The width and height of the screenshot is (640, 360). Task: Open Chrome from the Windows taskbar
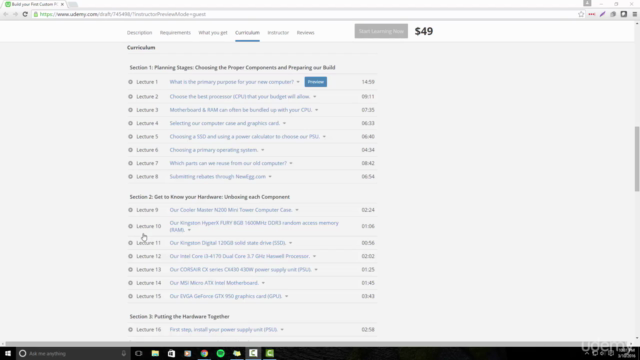click(x=204, y=353)
